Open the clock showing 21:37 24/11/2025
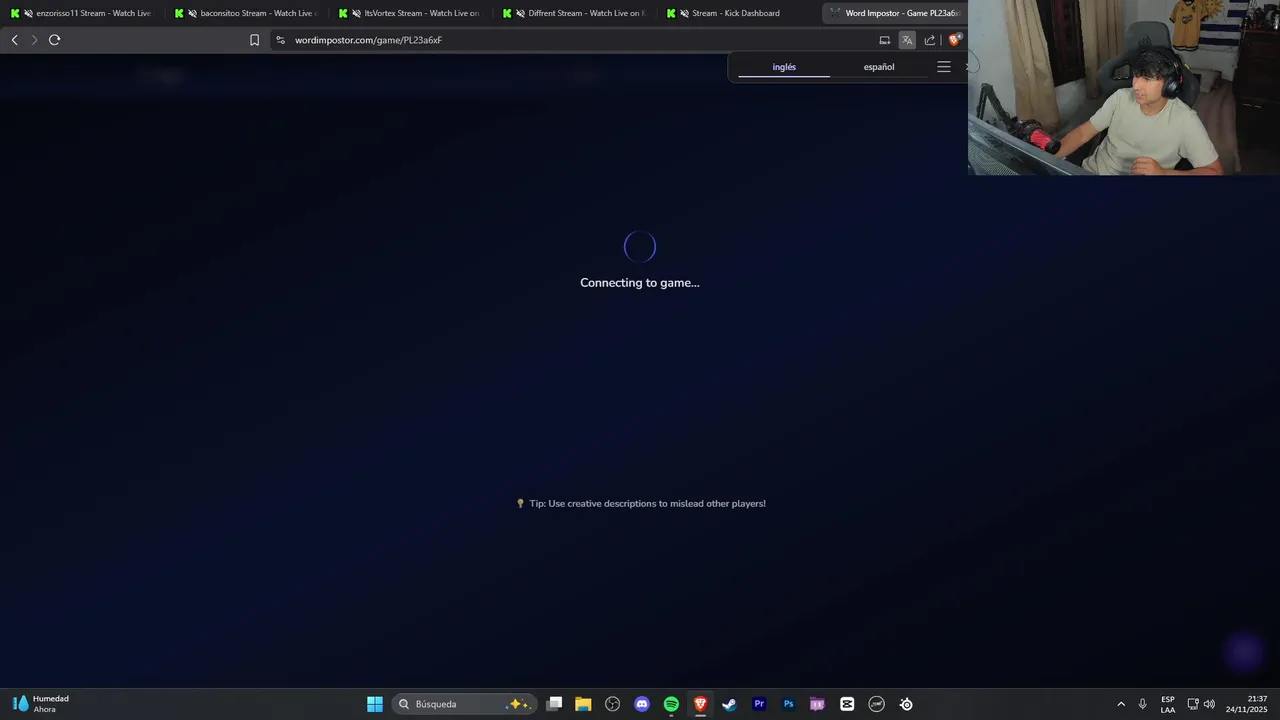The height and width of the screenshot is (720, 1280). 1247,704
